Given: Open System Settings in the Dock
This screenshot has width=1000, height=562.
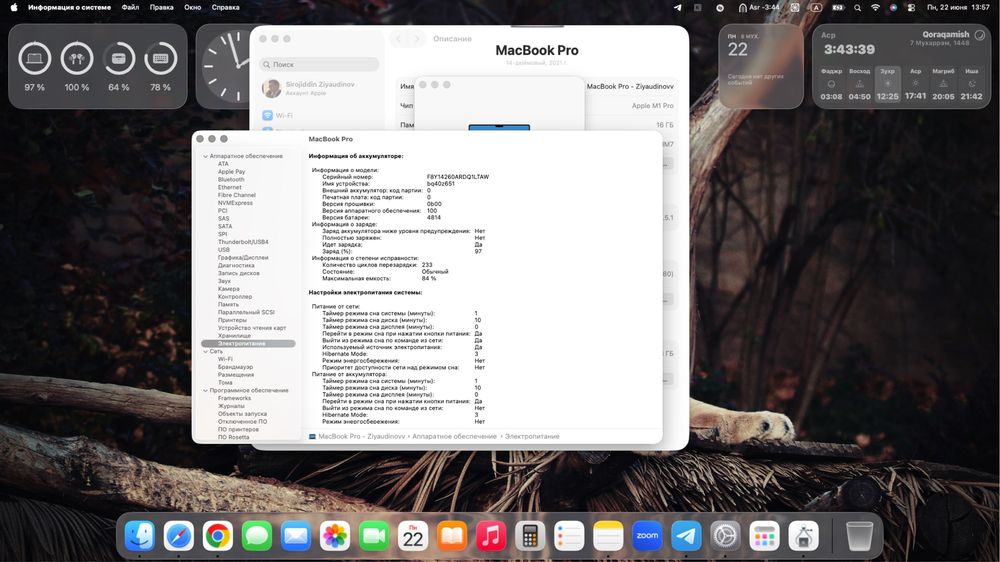Looking at the screenshot, I should tap(725, 536).
